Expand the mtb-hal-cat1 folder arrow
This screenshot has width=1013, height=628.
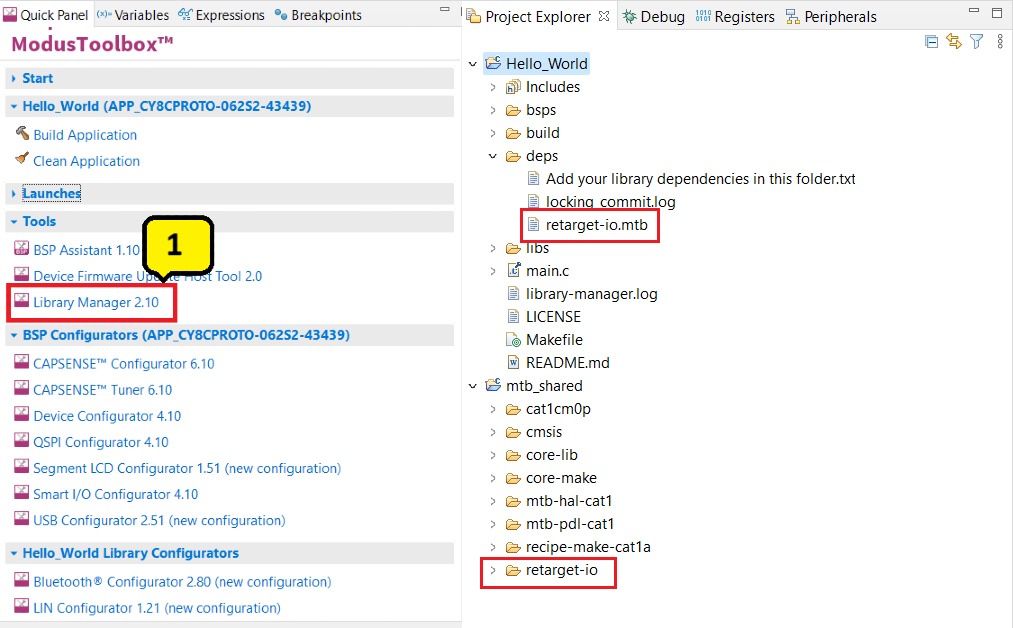493,501
